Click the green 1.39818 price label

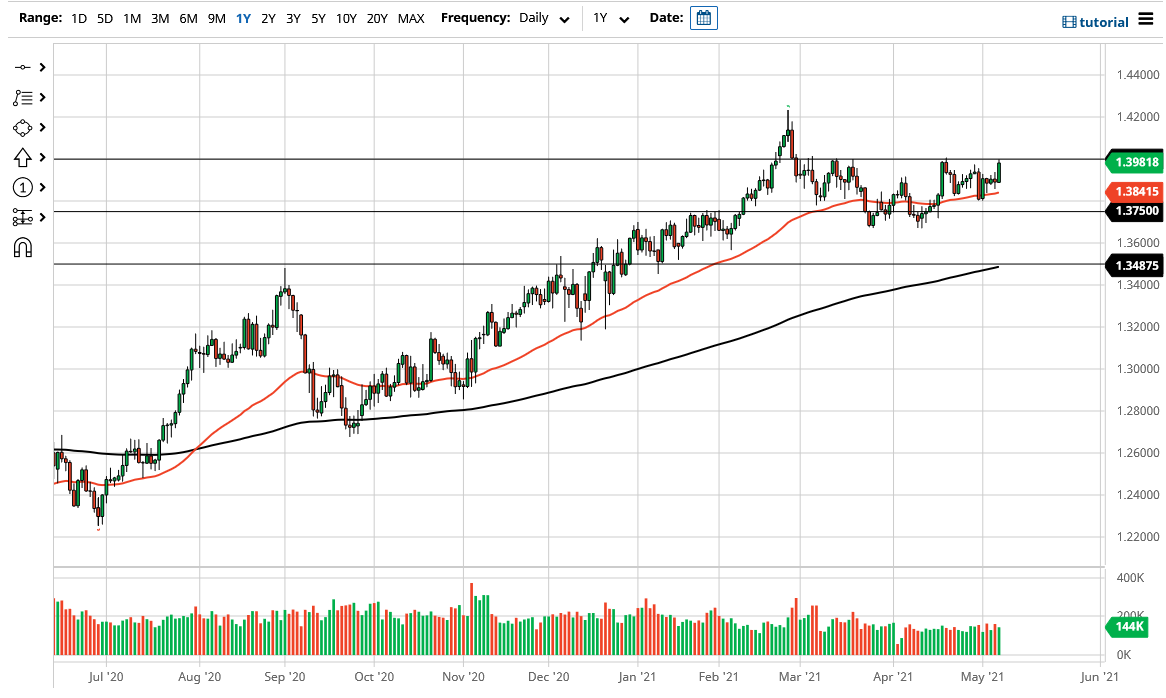1135,162
